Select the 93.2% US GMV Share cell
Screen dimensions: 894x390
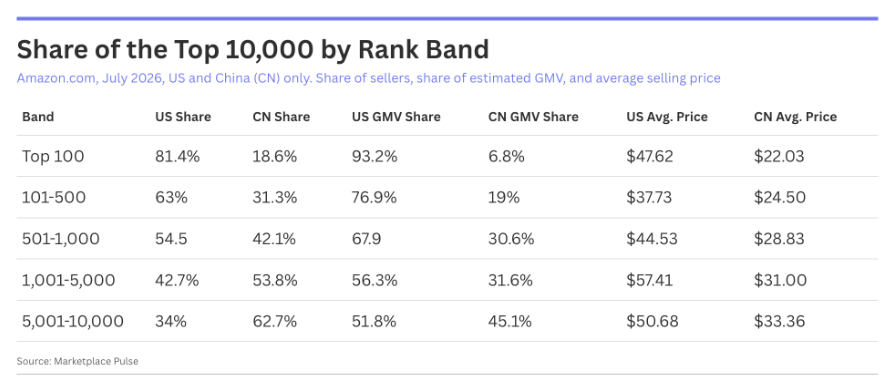click(375, 156)
